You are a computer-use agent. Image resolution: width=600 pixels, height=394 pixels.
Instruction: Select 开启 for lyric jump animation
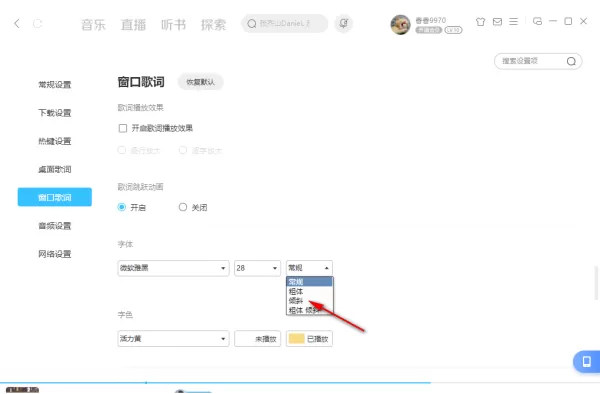(x=122, y=207)
